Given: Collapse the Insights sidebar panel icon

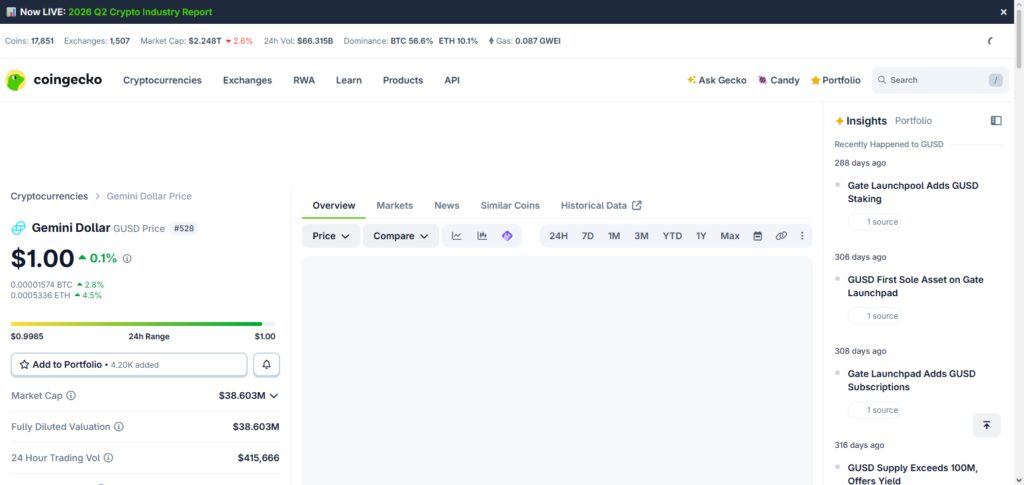Looking at the screenshot, I should (x=996, y=121).
